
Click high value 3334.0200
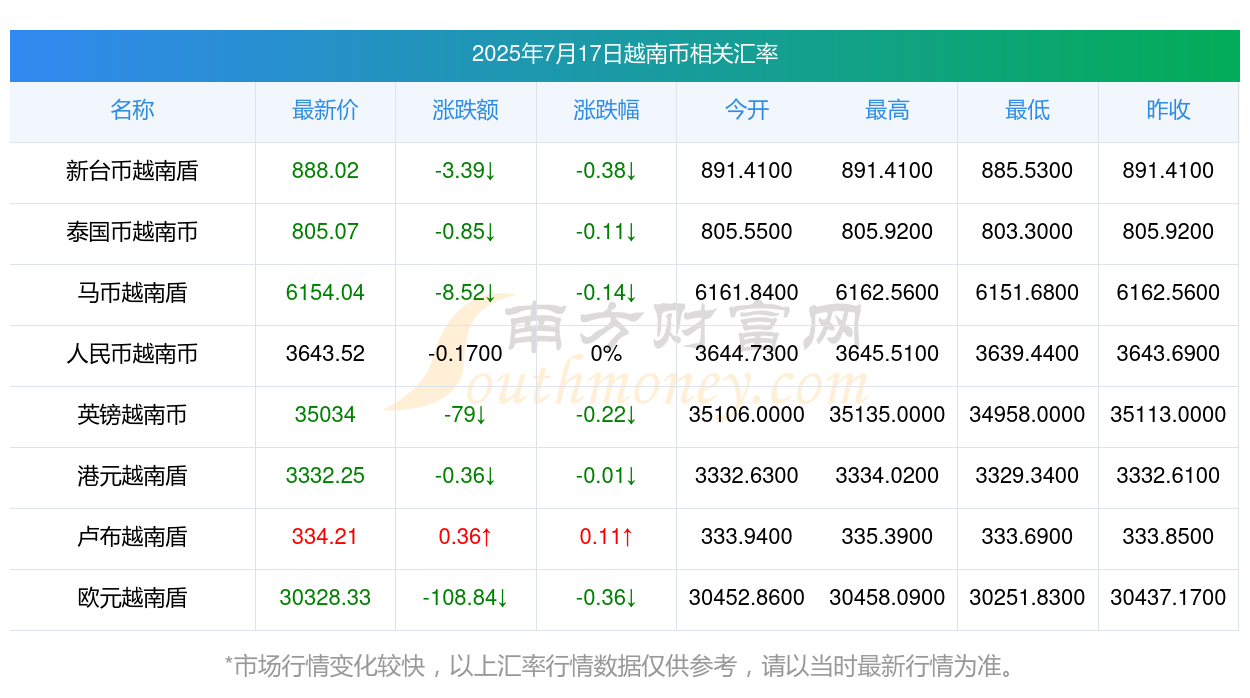click(887, 476)
